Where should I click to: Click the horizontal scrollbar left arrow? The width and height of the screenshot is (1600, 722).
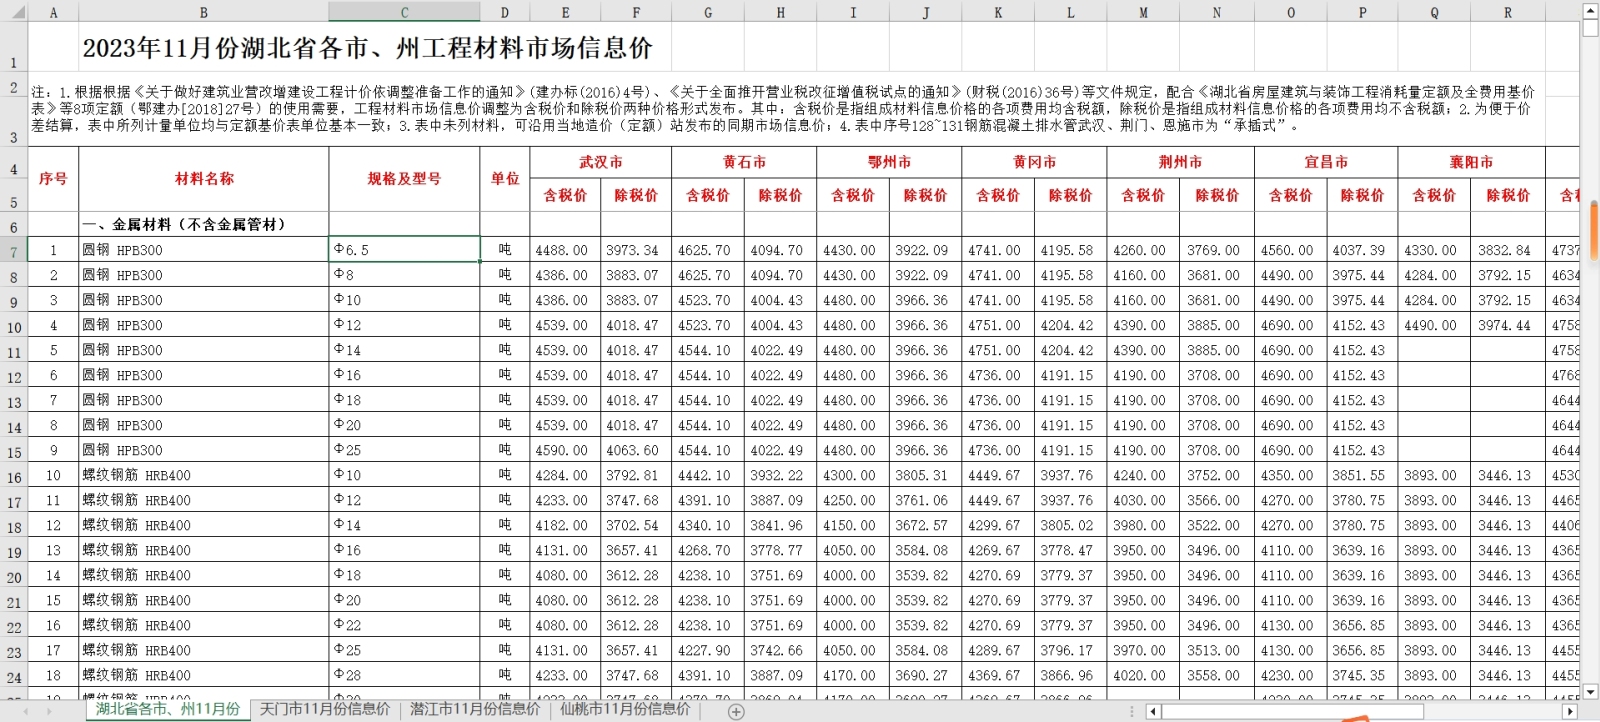[x=1153, y=711]
